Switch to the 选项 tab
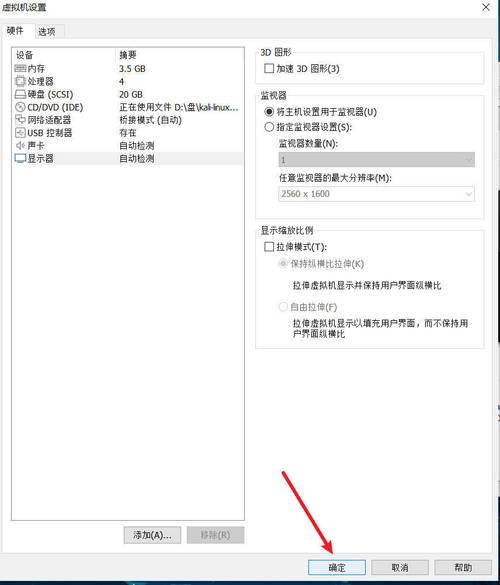 47,32
